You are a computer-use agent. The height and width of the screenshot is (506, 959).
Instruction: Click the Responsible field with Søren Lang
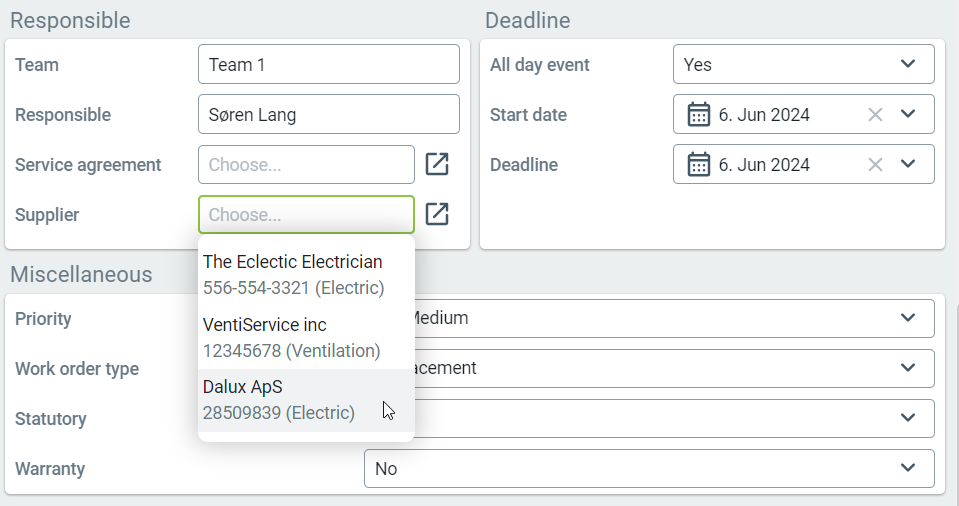[x=328, y=115]
